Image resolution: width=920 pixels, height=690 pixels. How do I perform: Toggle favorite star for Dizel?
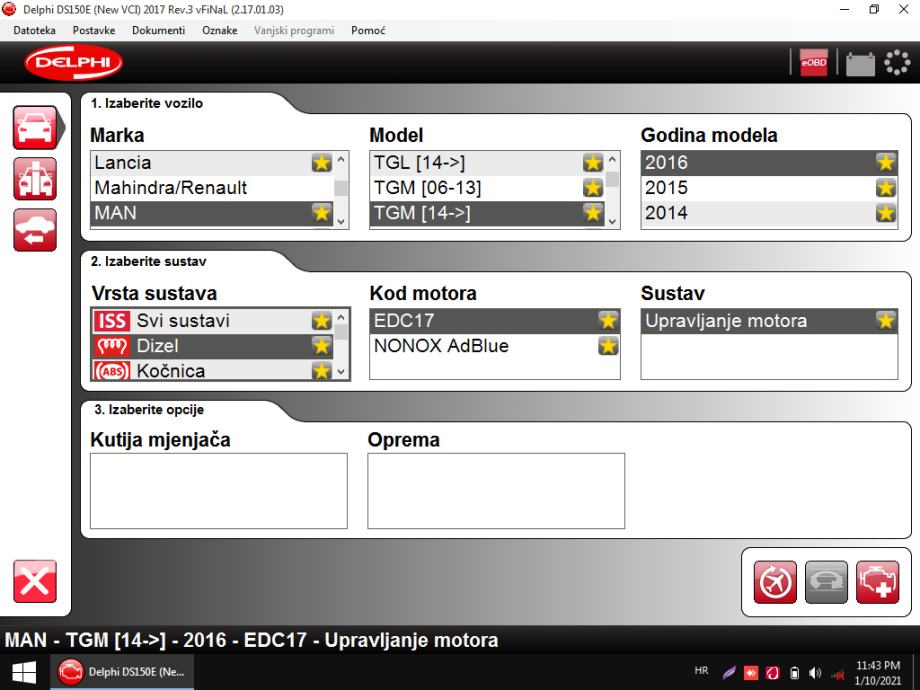pos(322,346)
